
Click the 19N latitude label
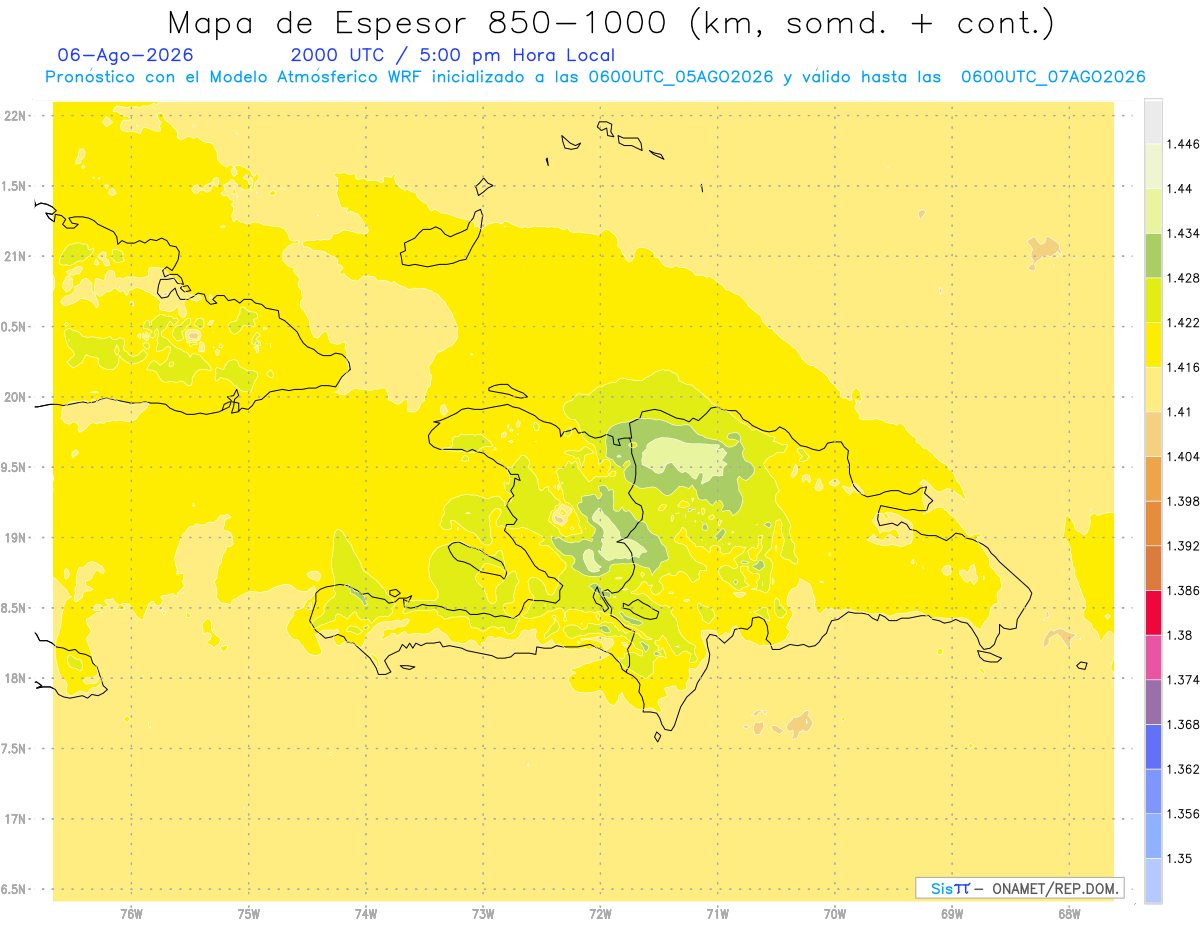[16, 538]
